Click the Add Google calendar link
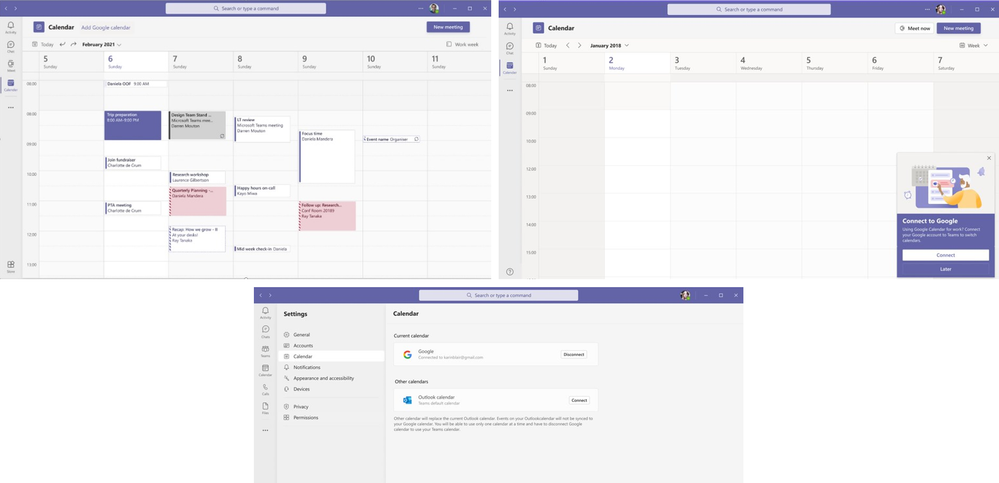Viewport: 999px width, 483px height. click(106, 27)
